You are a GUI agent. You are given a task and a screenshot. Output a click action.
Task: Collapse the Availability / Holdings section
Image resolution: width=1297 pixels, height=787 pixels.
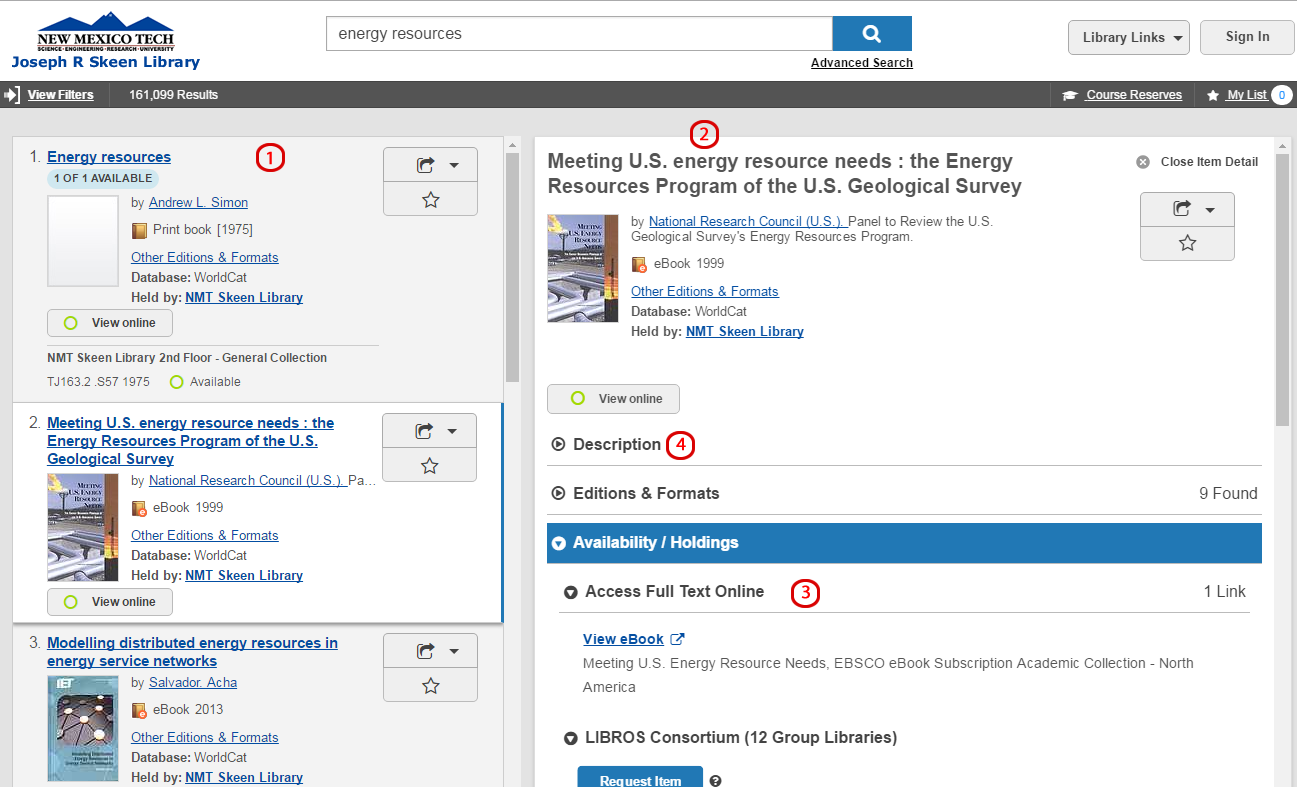[x=904, y=542]
